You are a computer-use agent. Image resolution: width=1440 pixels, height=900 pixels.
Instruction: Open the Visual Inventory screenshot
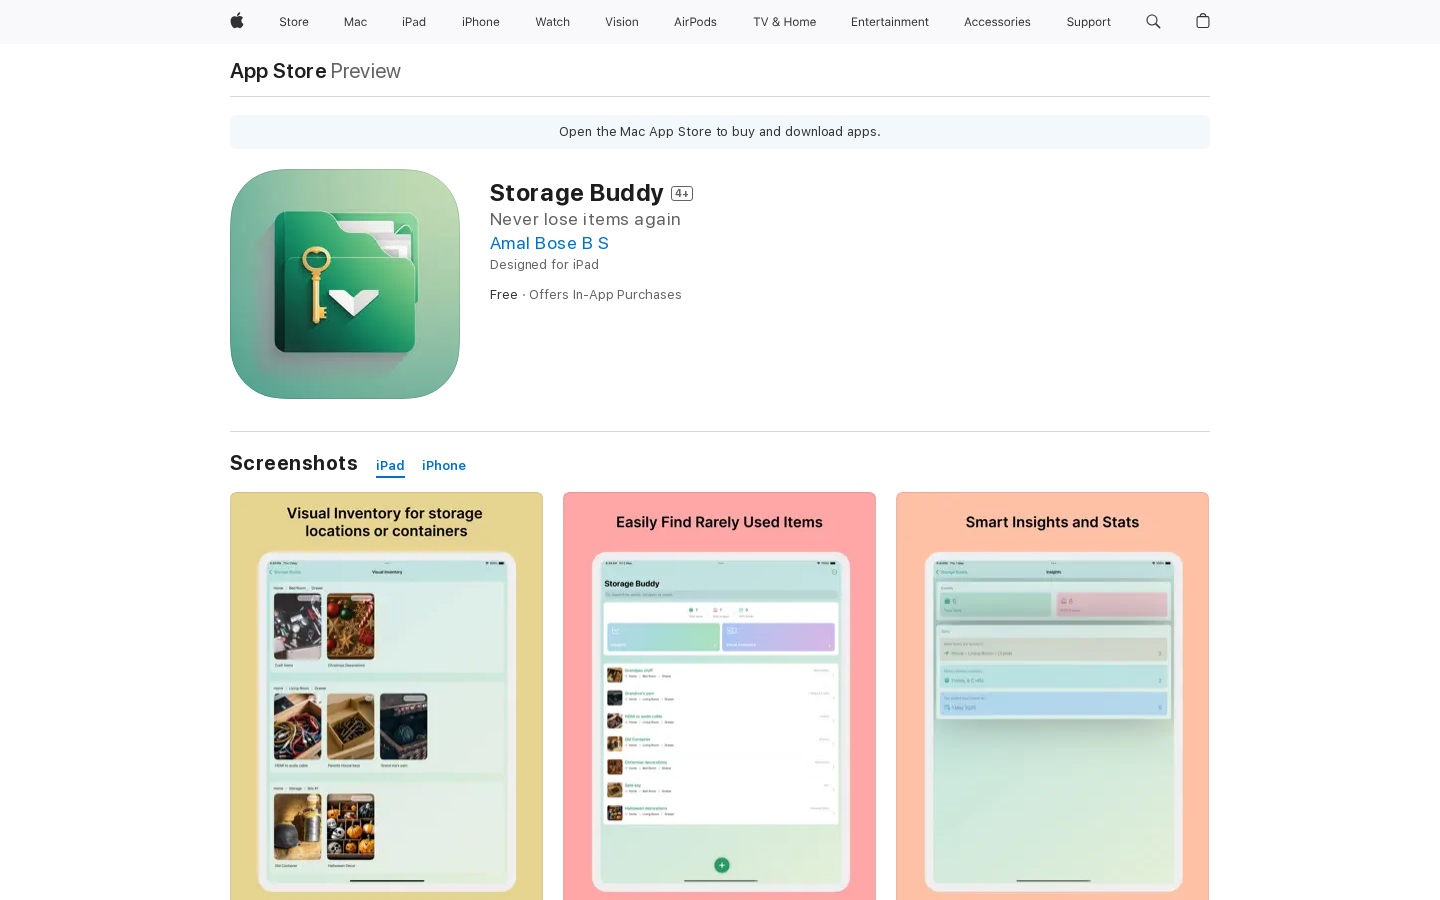(386, 696)
